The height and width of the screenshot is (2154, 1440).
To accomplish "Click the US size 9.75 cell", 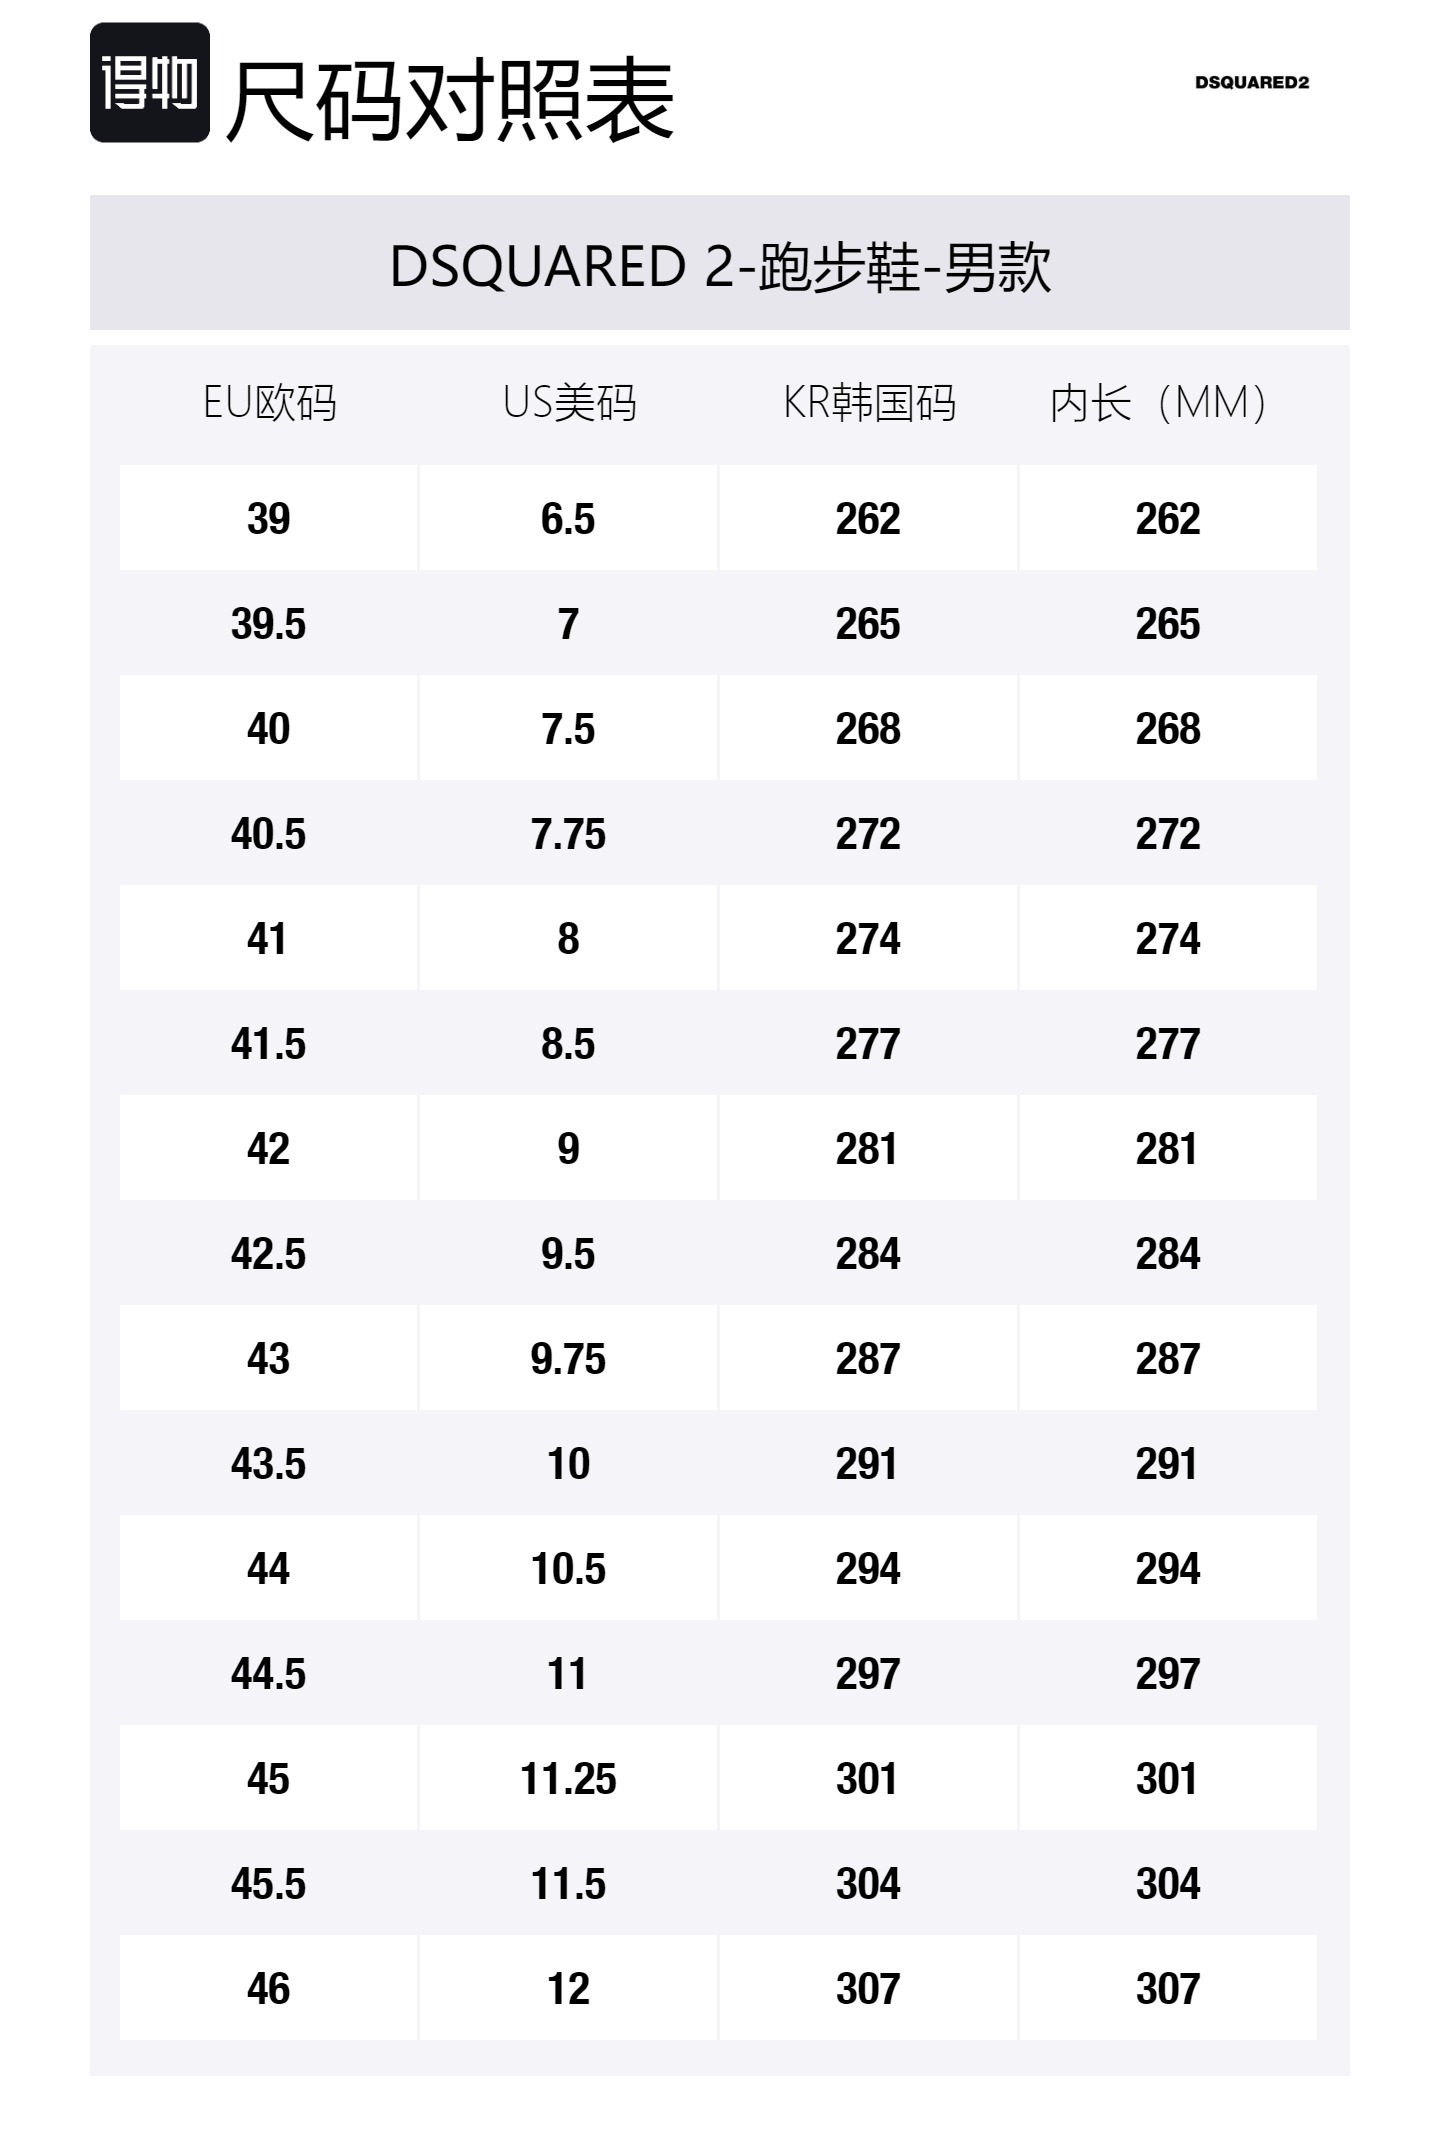I will click(568, 1359).
